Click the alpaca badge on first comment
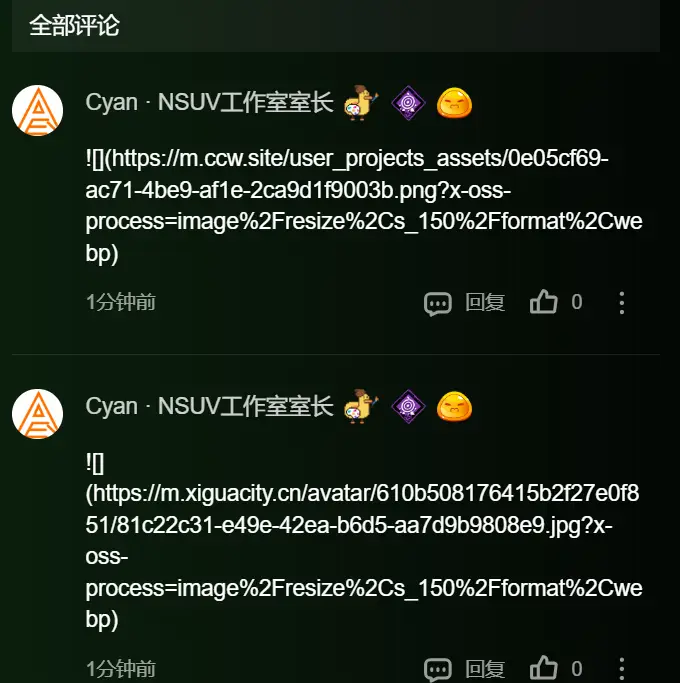Image resolution: width=680 pixels, height=683 pixels. pos(361,103)
